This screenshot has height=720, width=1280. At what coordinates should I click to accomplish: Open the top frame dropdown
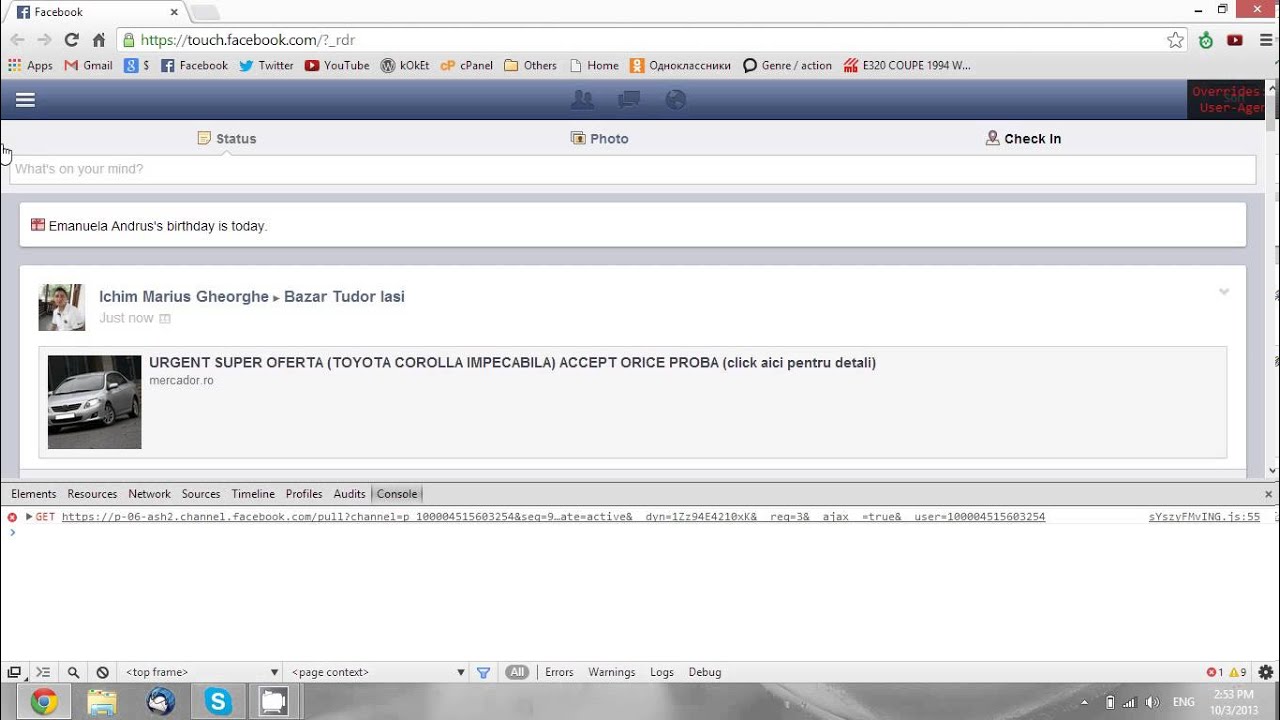pos(201,672)
